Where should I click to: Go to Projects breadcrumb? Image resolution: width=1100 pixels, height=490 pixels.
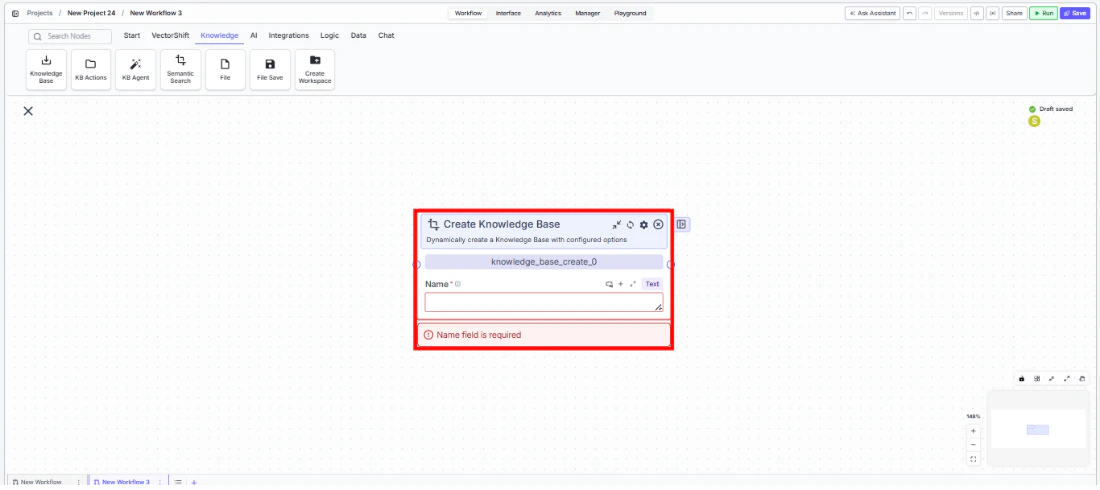click(40, 13)
